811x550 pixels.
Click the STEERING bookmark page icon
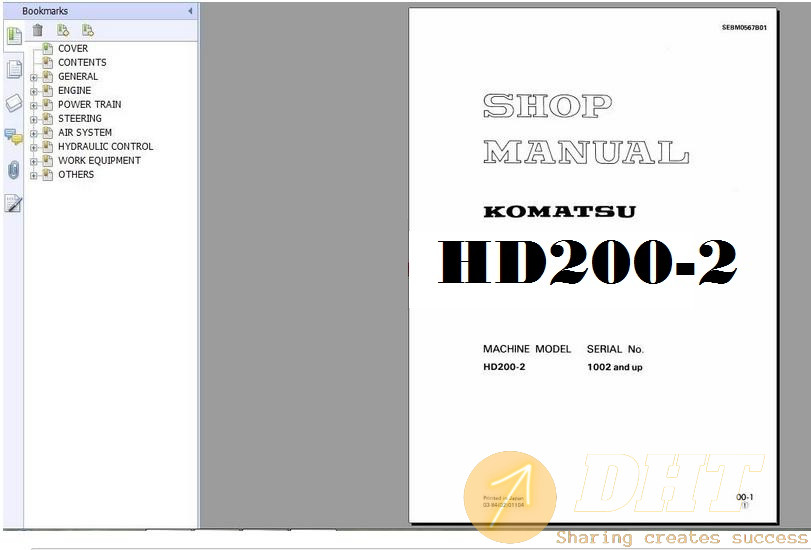click(x=48, y=118)
